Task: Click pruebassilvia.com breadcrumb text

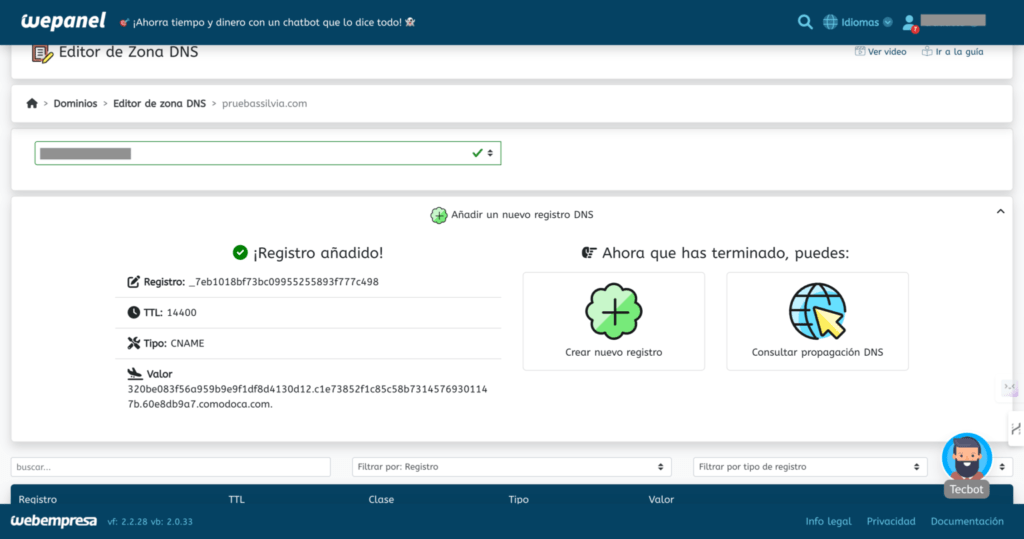Action: pyautogui.click(x=264, y=103)
